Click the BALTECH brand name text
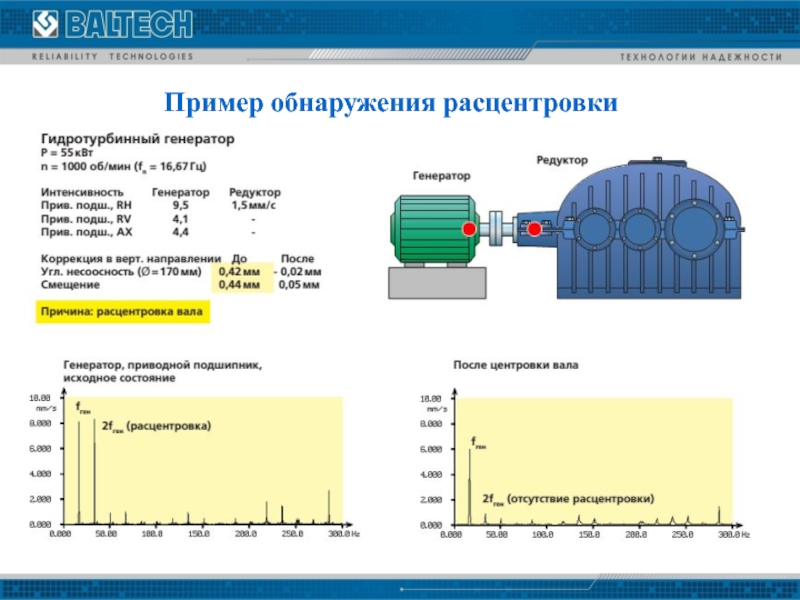The height and width of the screenshot is (600, 800). coord(129,24)
